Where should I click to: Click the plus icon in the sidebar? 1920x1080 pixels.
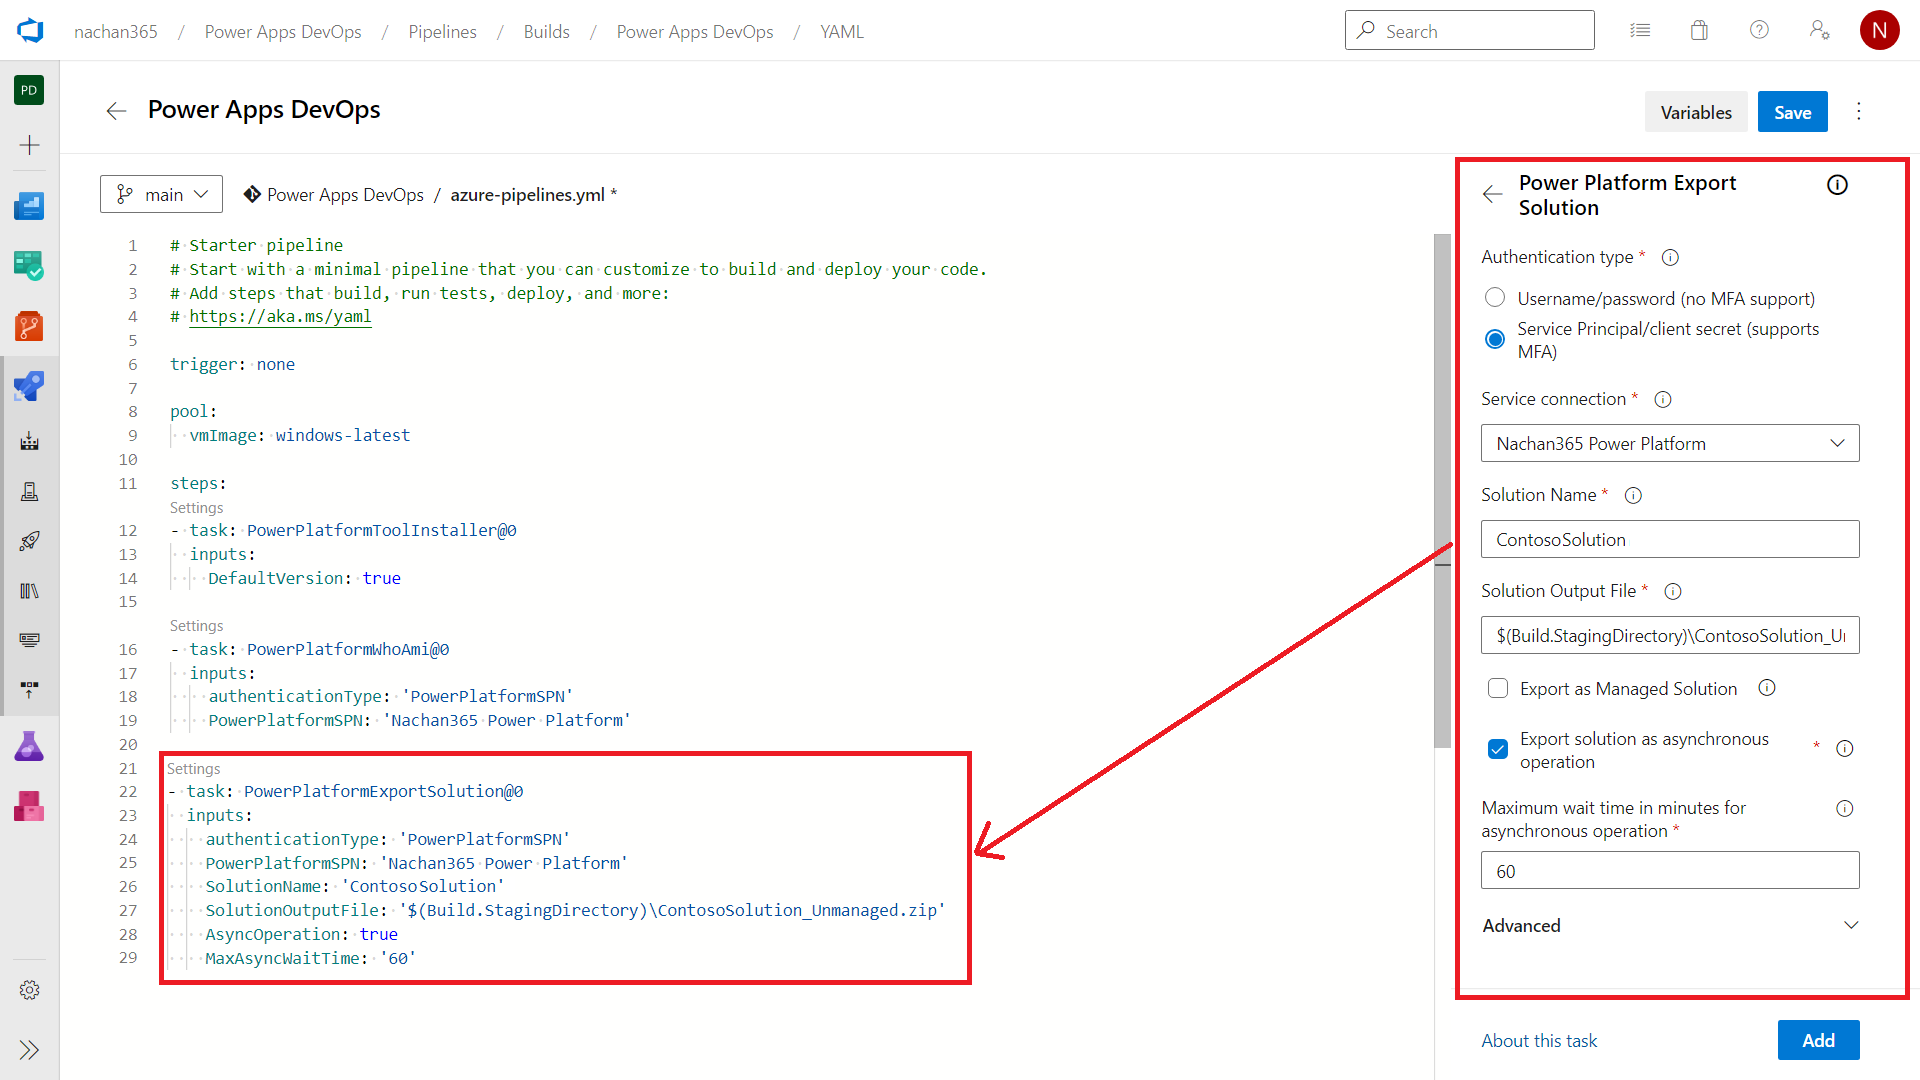coord(29,145)
